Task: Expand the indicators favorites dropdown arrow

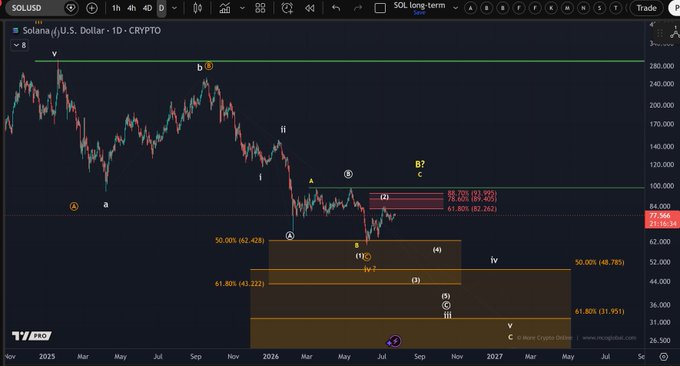Action: click(x=242, y=8)
